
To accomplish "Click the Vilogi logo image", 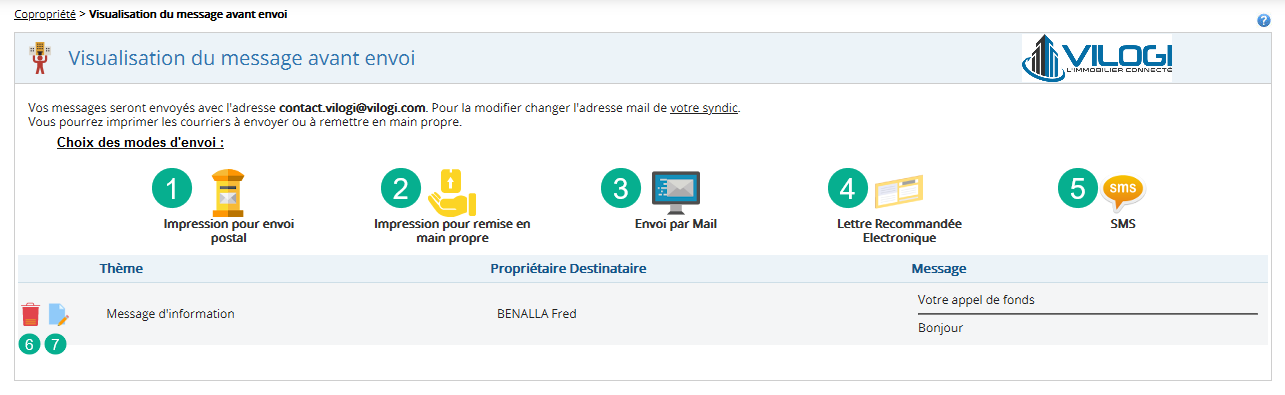I will pyautogui.click(x=1097, y=58).
